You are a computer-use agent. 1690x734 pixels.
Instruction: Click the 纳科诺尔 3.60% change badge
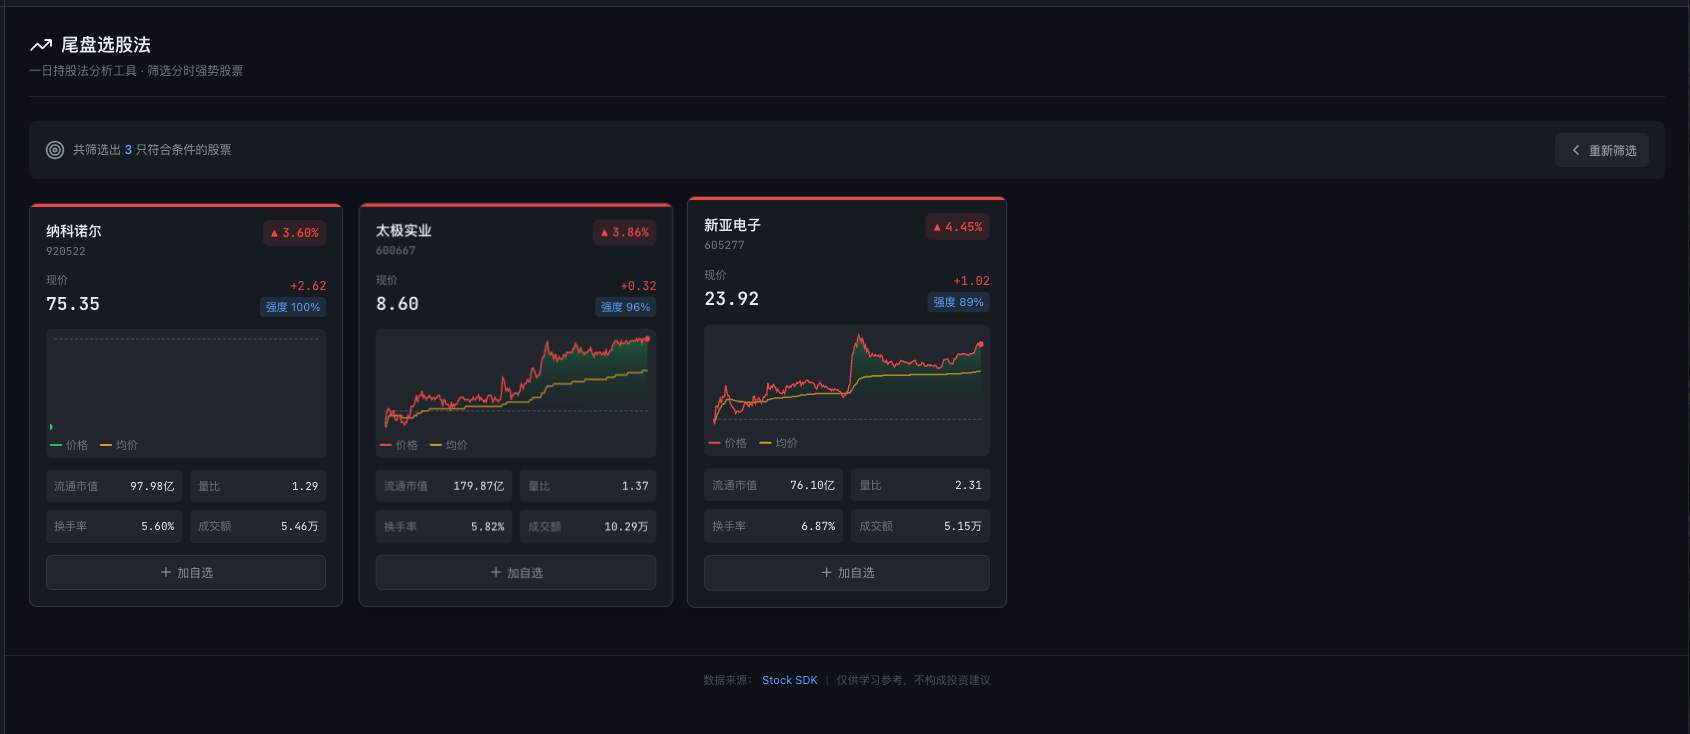point(295,233)
